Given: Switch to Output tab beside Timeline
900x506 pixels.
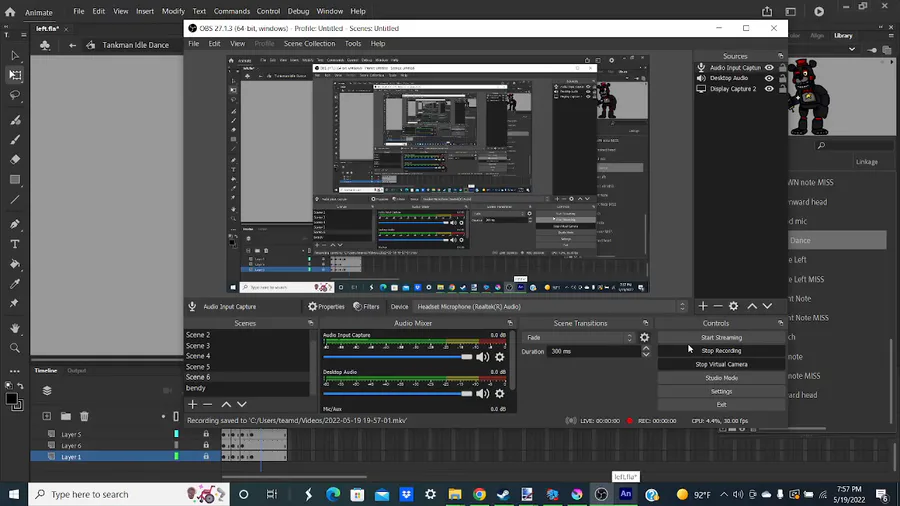Looking at the screenshot, I should tap(76, 371).
